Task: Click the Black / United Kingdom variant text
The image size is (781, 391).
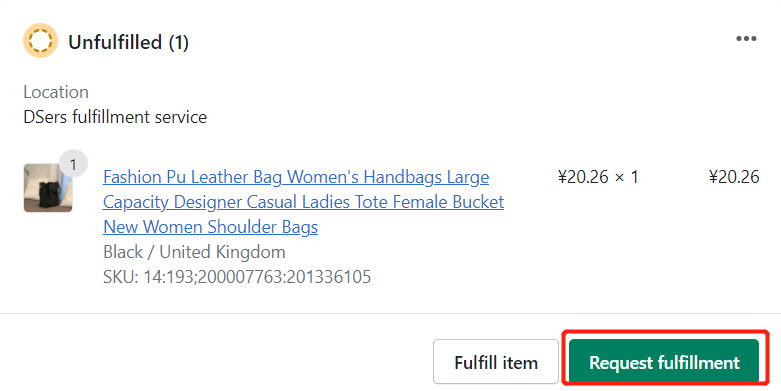Action: [x=194, y=252]
